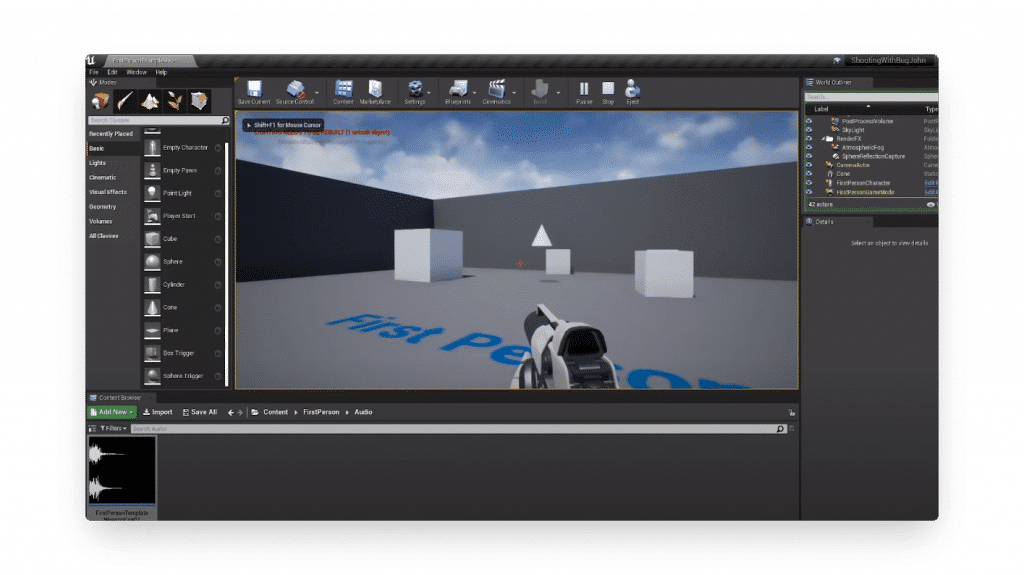Hide the FirstPersonCharacter actor in the outliner
This screenshot has height=575, width=1024.
point(809,183)
